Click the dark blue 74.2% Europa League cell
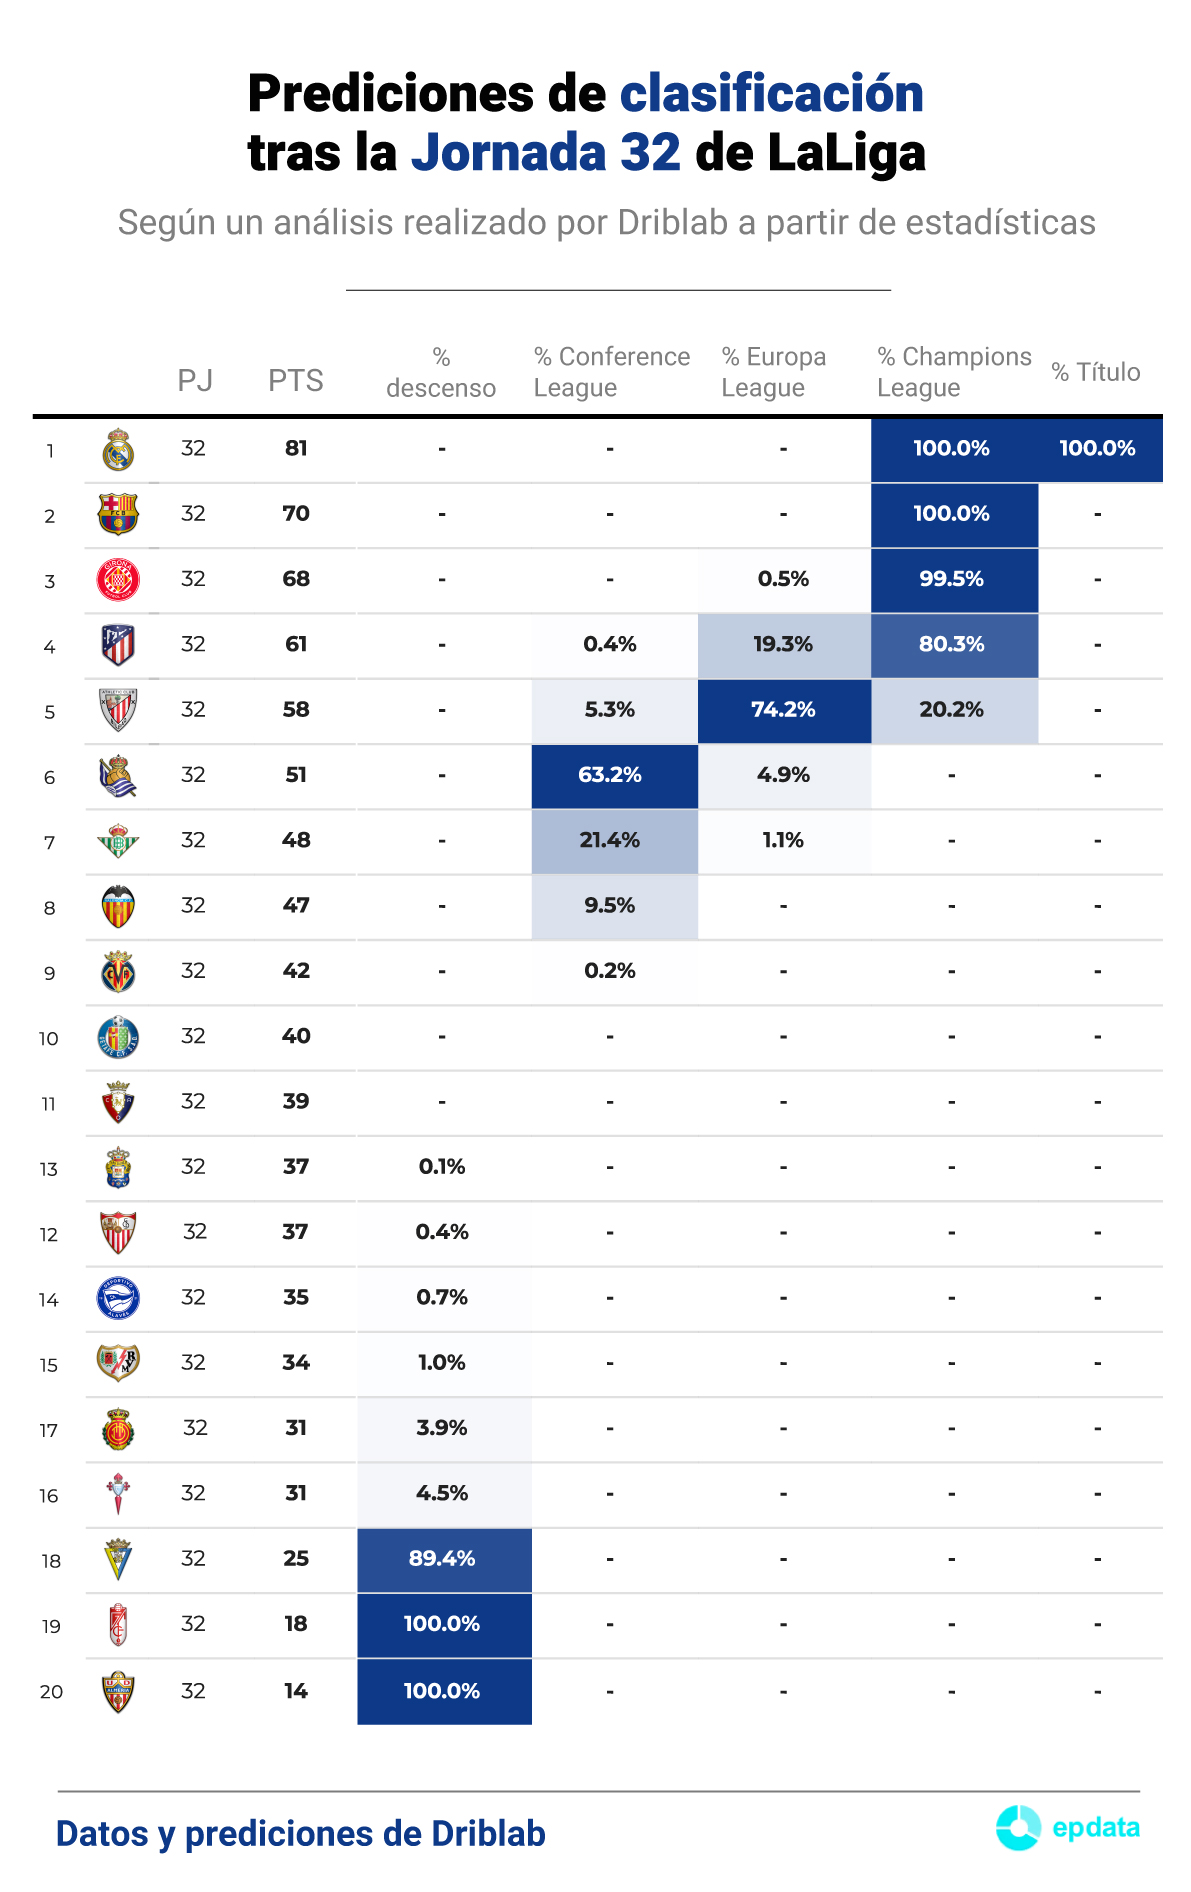The width and height of the screenshot is (1191, 1892). coord(784,710)
